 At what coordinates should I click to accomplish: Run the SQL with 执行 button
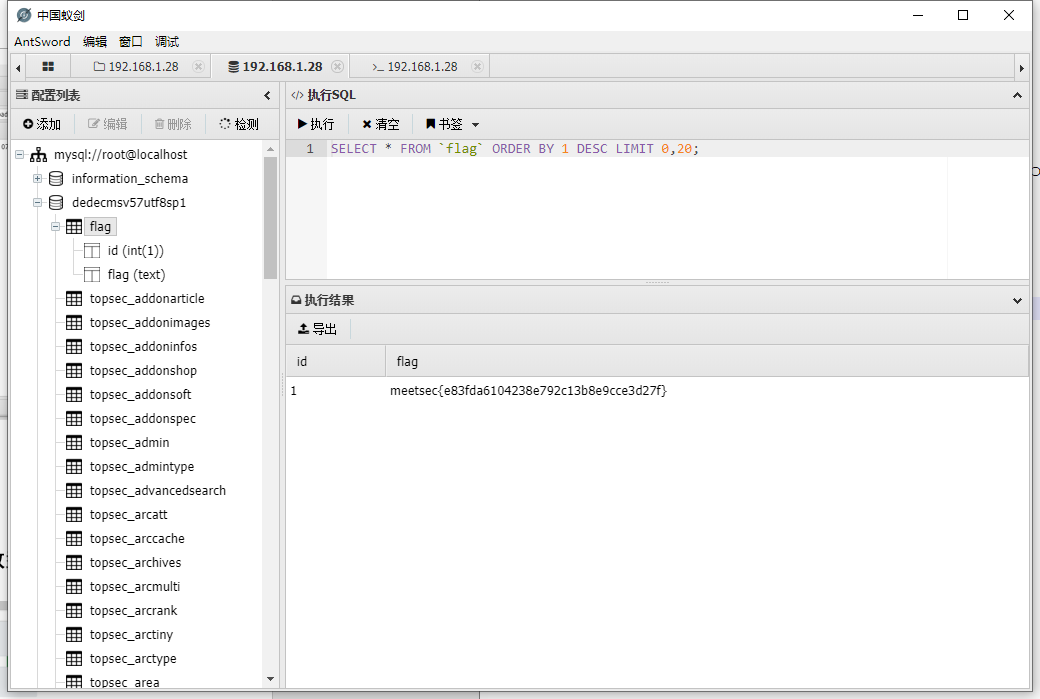[316, 124]
